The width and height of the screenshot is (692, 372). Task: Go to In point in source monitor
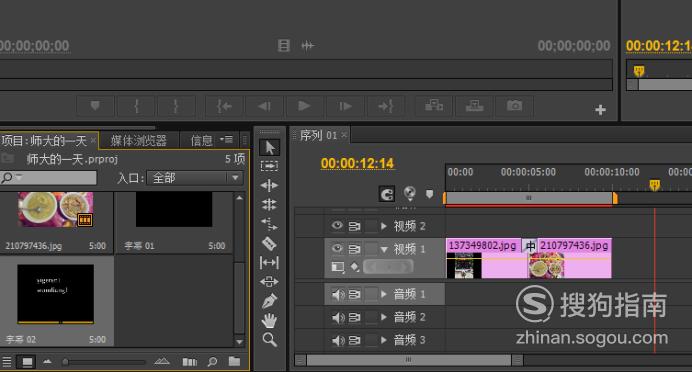coord(224,106)
